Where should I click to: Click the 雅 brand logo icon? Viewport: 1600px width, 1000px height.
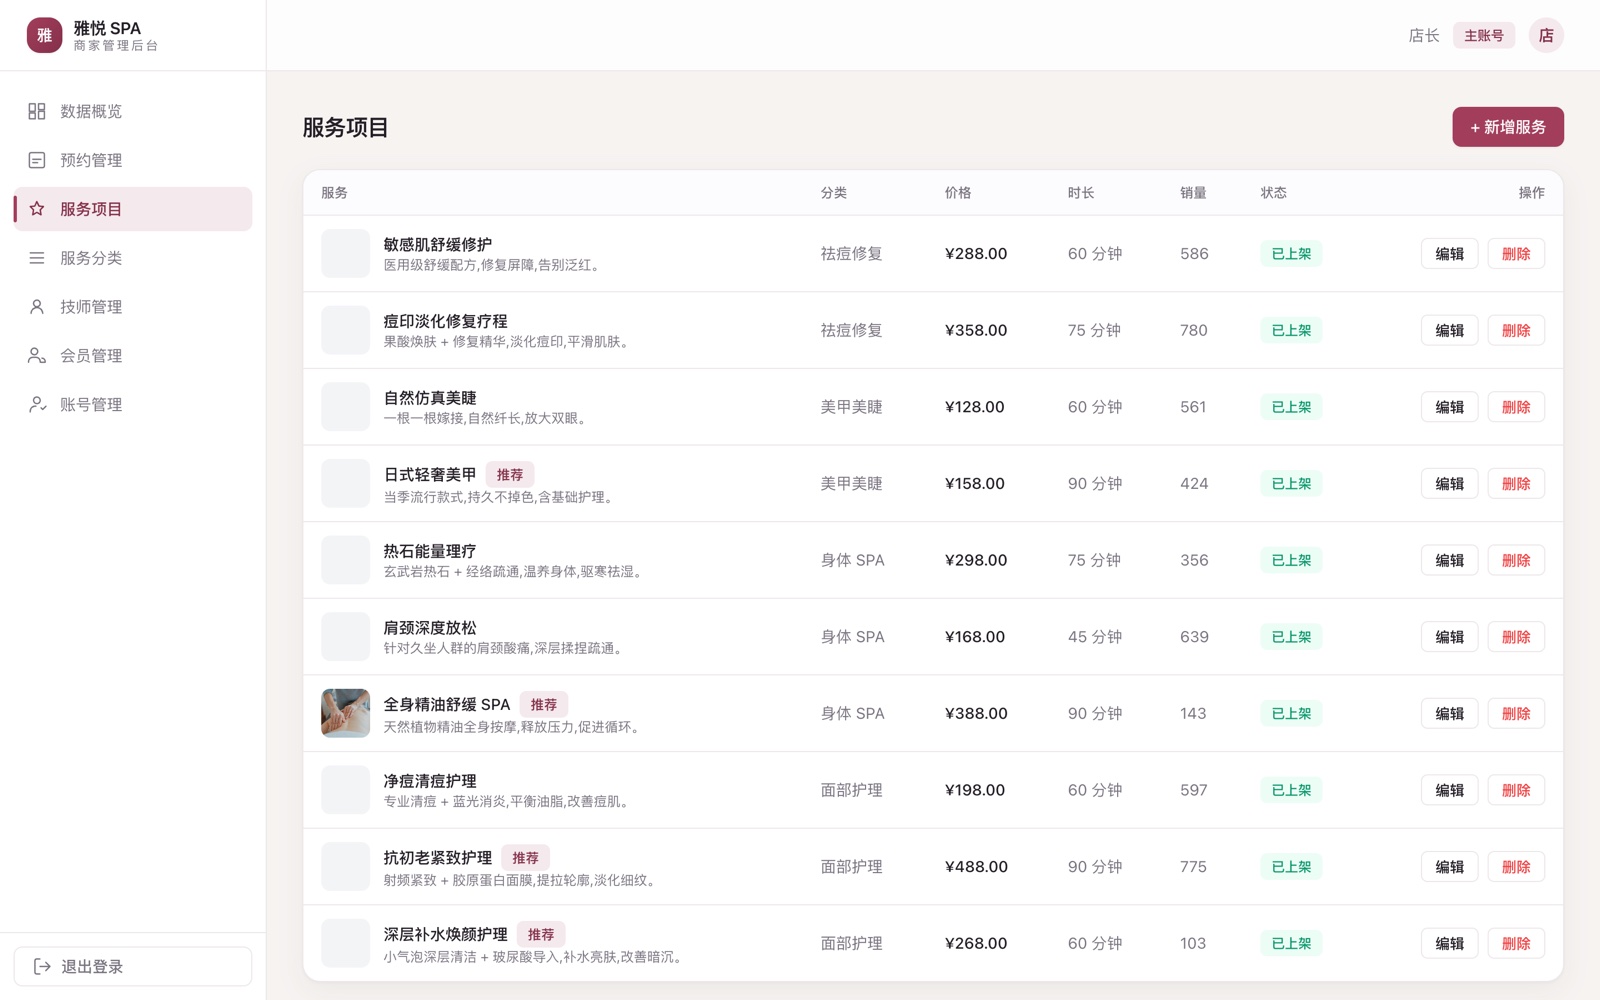click(x=44, y=35)
